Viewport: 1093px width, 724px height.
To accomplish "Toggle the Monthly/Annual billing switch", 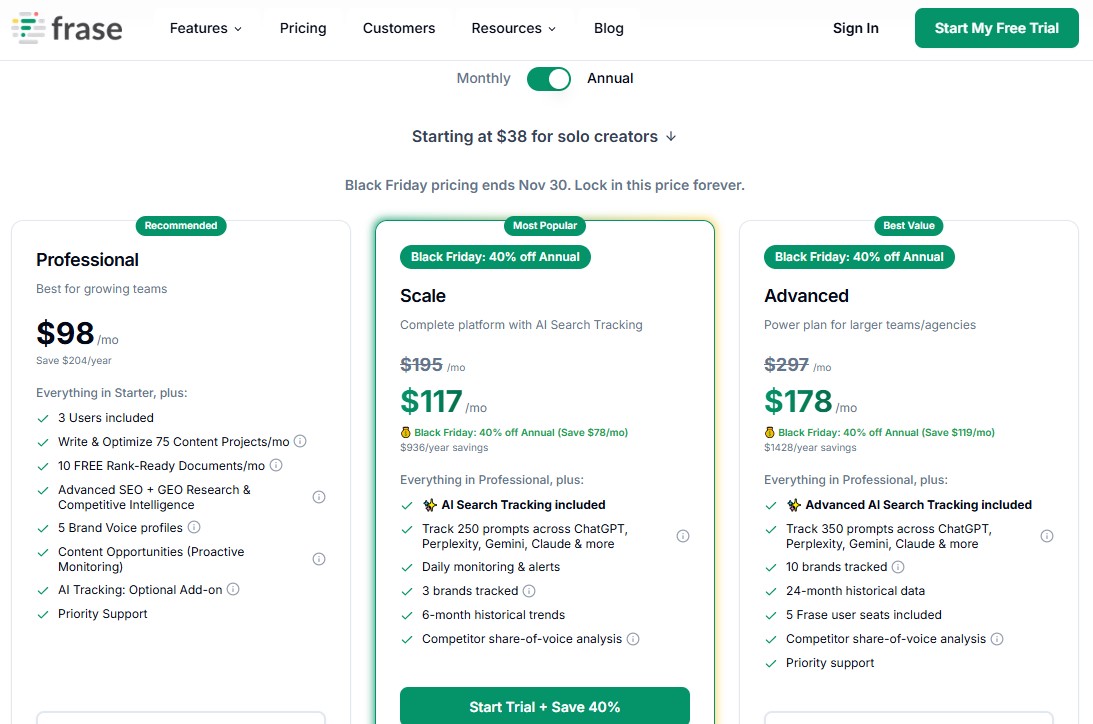I will [x=549, y=78].
